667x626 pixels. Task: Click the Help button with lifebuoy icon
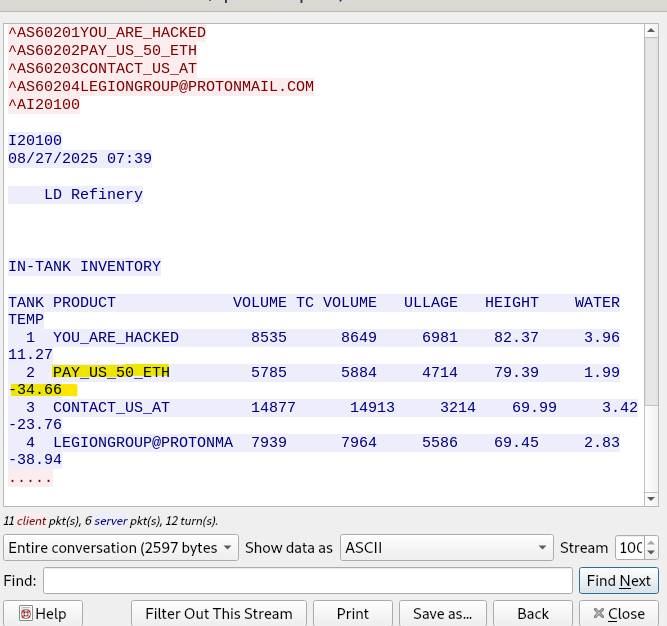[x=43, y=613]
